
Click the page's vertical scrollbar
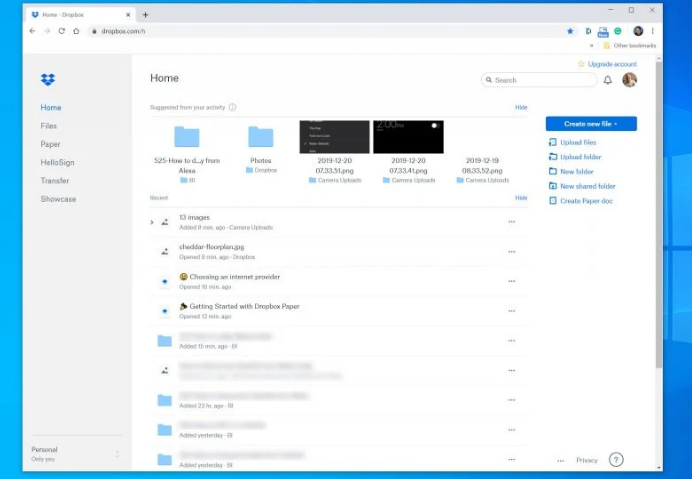coord(659,214)
